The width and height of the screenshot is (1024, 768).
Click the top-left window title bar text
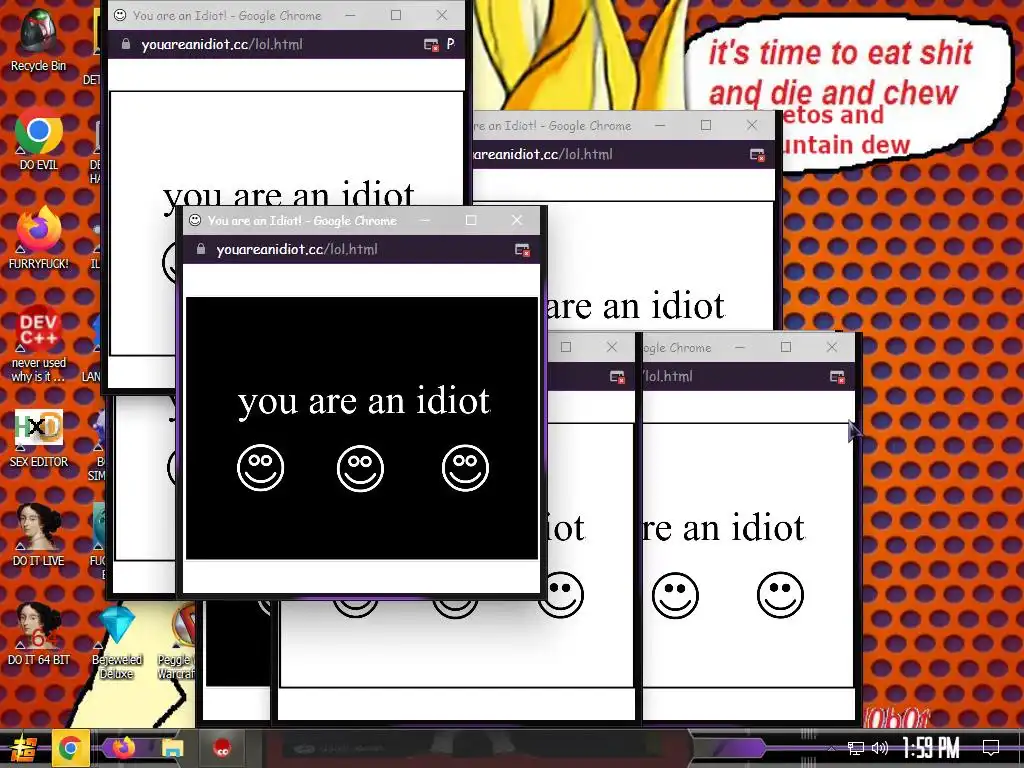pyautogui.click(x=227, y=16)
